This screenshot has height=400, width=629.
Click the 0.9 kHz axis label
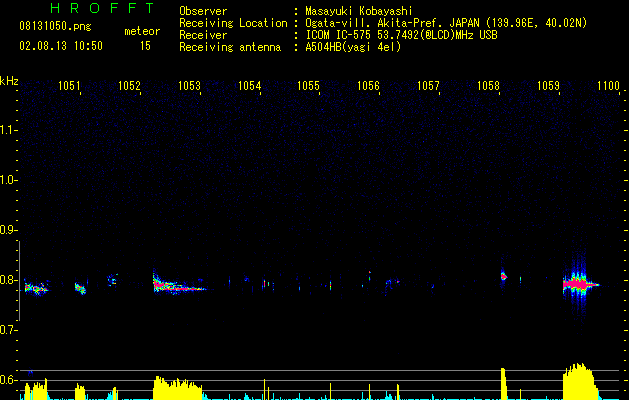click(8, 230)
